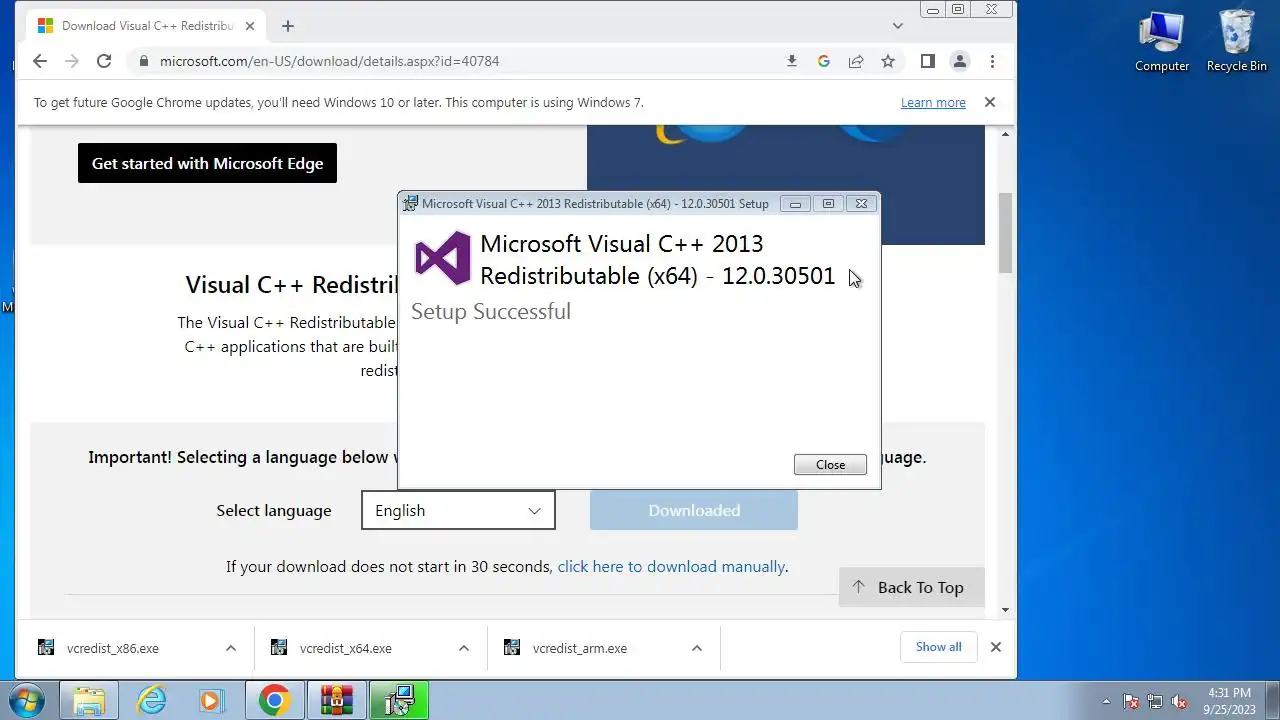Open a new Chrome tab
1280x720 pixels.
288,26
